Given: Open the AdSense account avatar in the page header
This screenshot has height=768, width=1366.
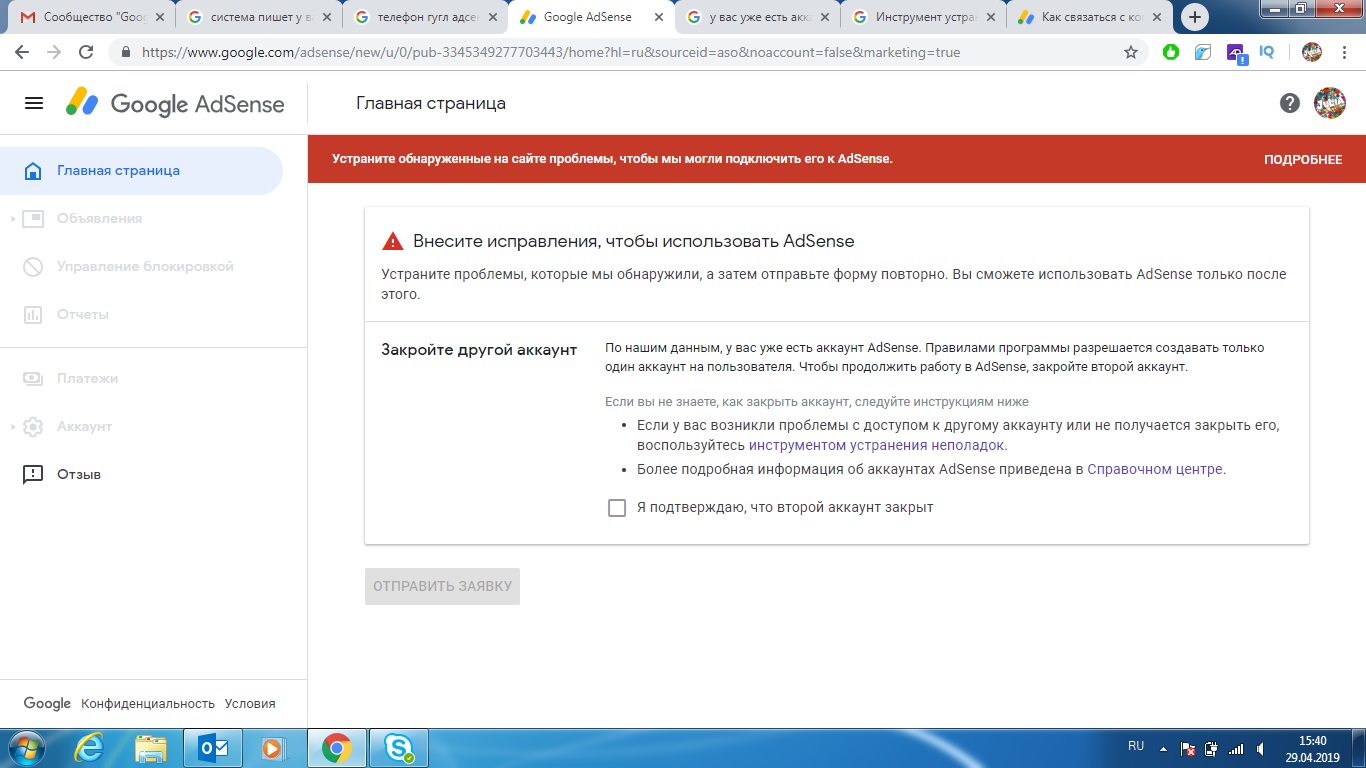Looking at the screenshot, I should tap(1330, 103).
